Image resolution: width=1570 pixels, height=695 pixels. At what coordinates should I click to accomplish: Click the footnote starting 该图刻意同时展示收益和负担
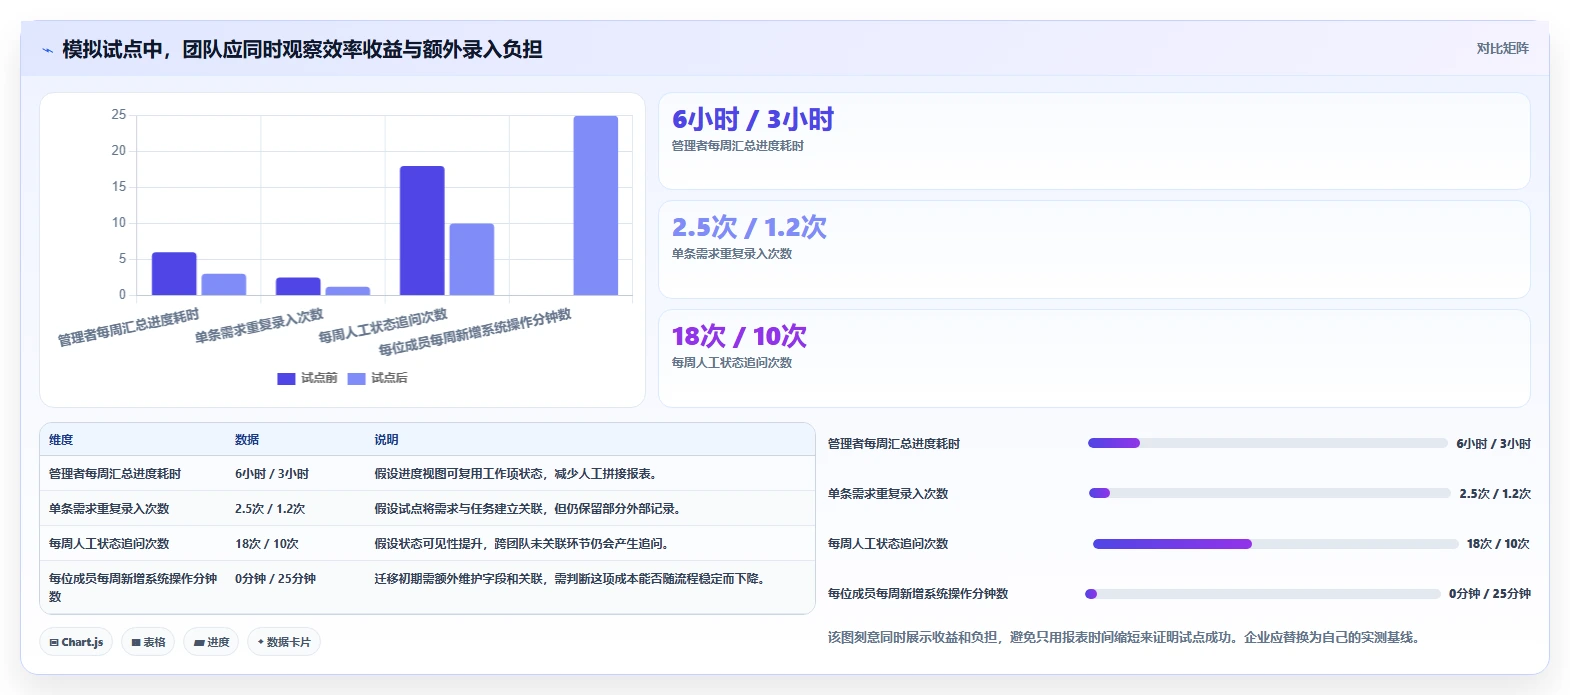coord(1123,638)
